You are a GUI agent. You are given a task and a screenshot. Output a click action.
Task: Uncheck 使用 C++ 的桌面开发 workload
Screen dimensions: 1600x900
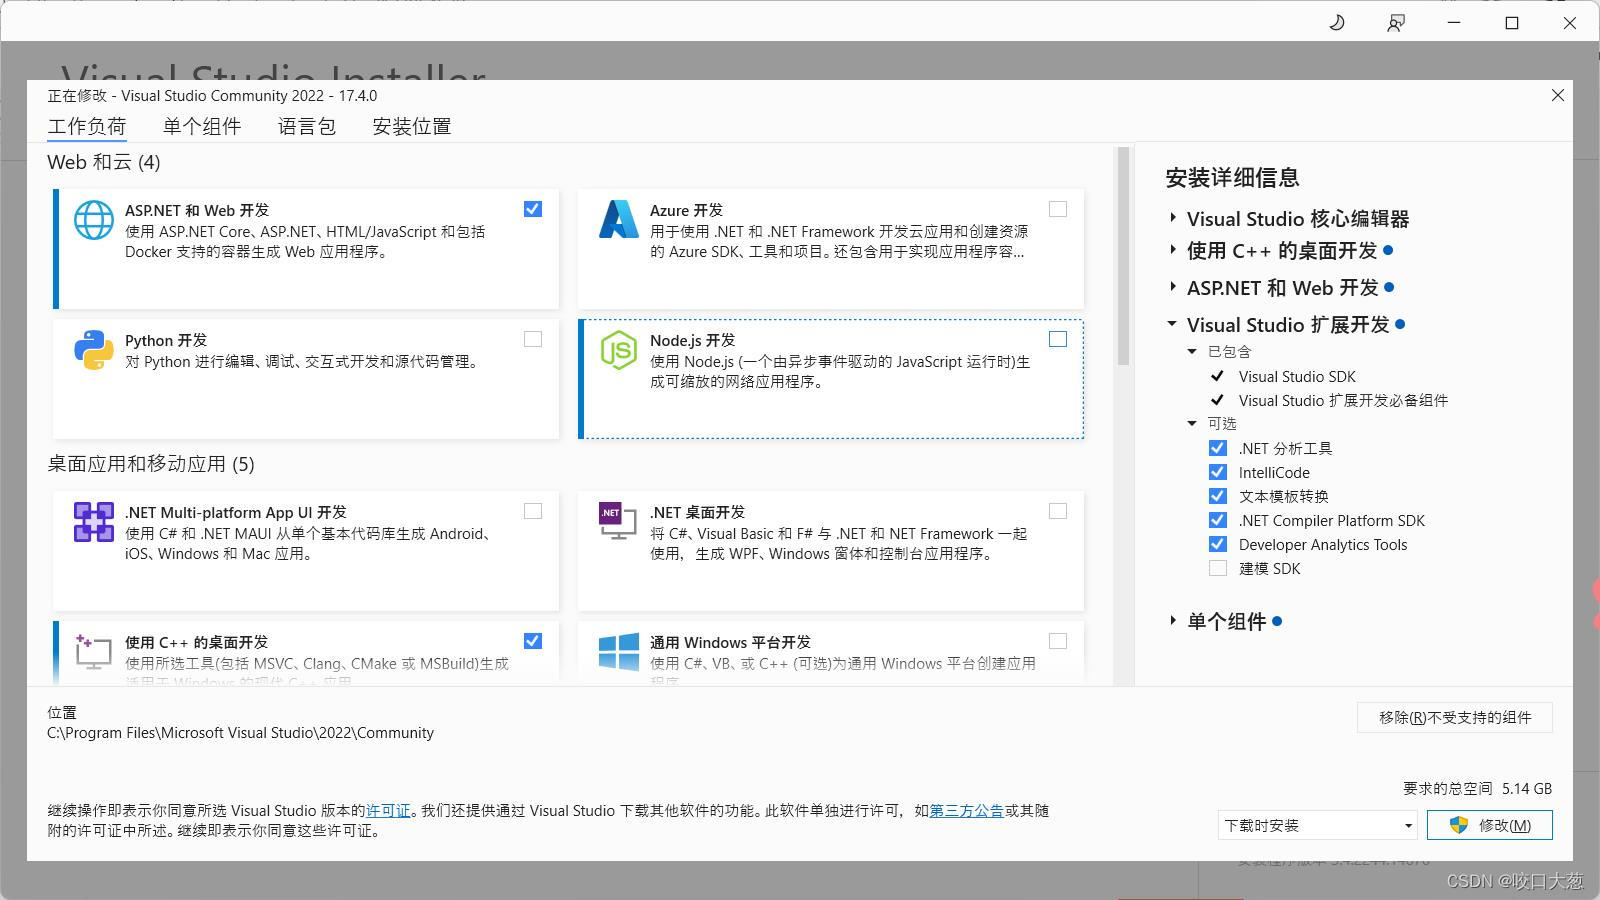click(x=533, y=641)
